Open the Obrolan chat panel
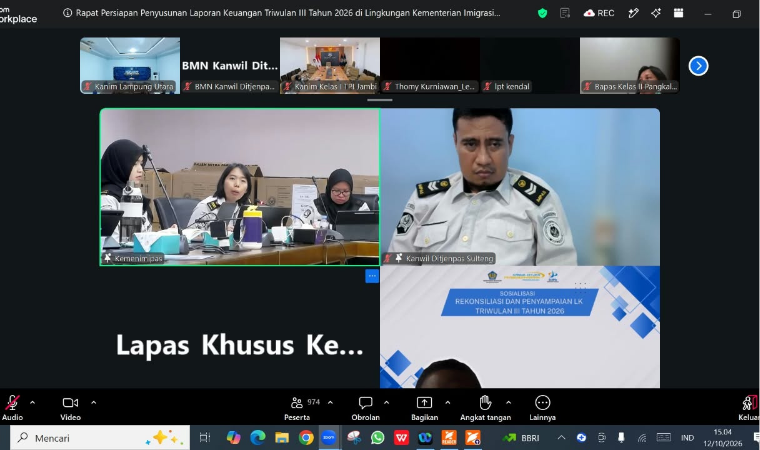Viewport: 760px width, 450px height. (x=365, y=408)
